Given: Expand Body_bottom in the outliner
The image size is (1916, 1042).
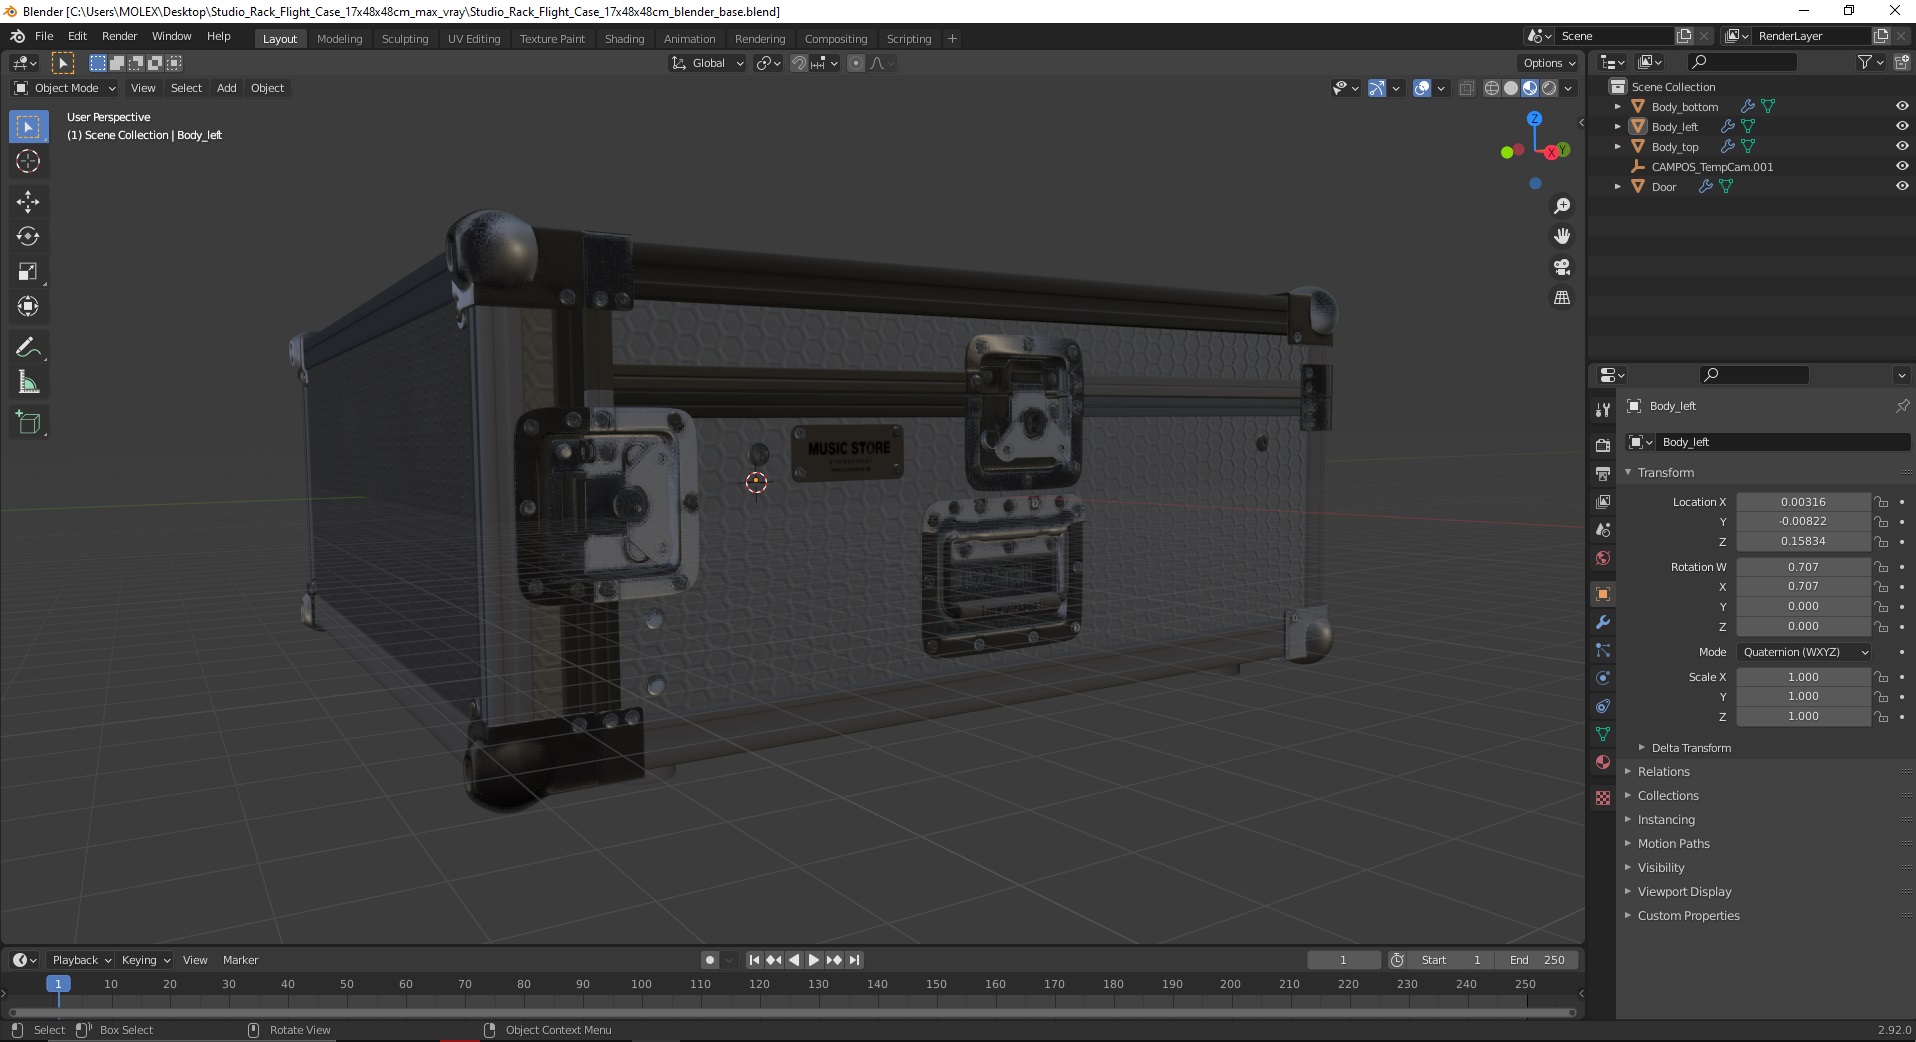Looking at the screenshot, I should [1618, 106].
